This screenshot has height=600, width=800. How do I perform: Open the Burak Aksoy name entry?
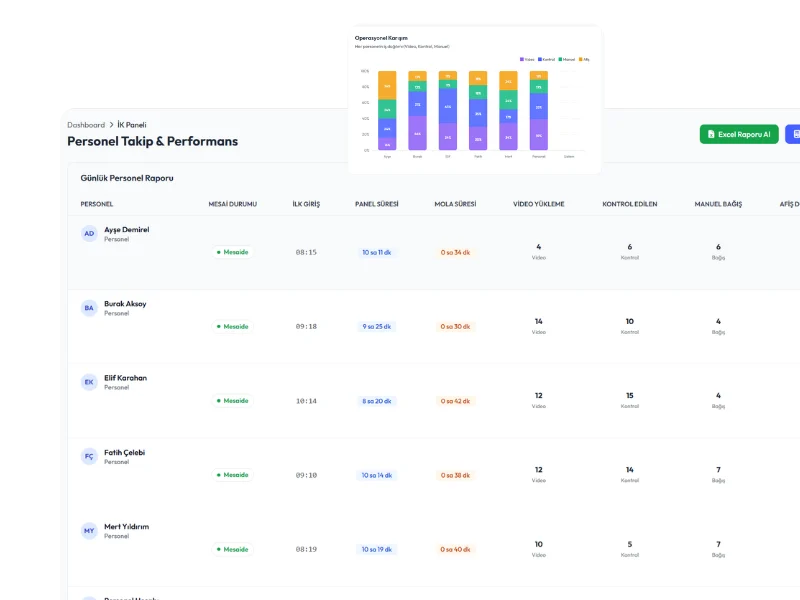(125, 304)
